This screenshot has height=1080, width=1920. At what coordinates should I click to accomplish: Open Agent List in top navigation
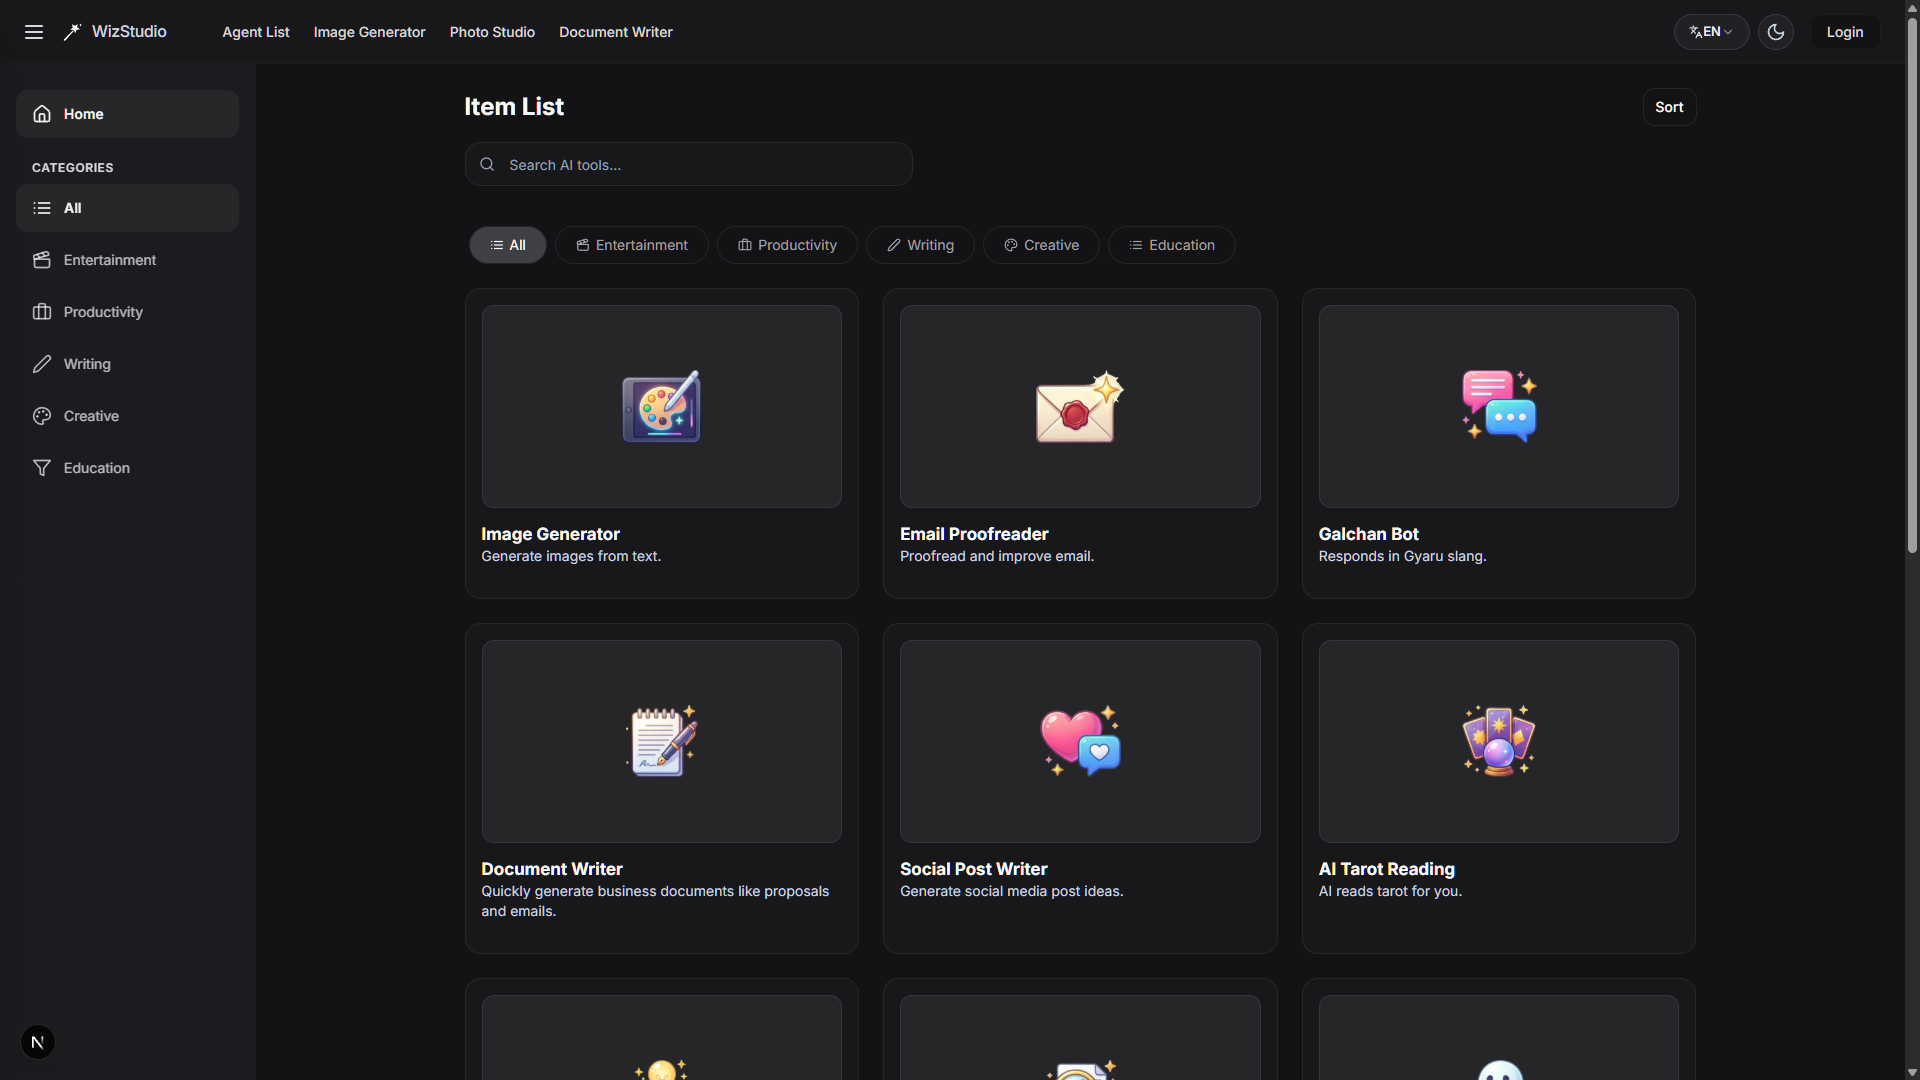(256, 32)
